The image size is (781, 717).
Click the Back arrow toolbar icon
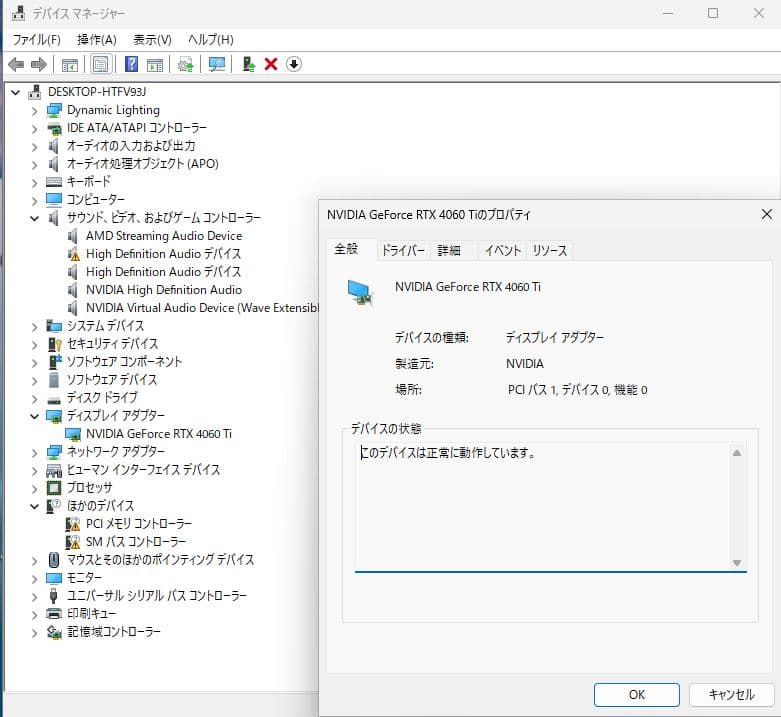click(16, 64)
